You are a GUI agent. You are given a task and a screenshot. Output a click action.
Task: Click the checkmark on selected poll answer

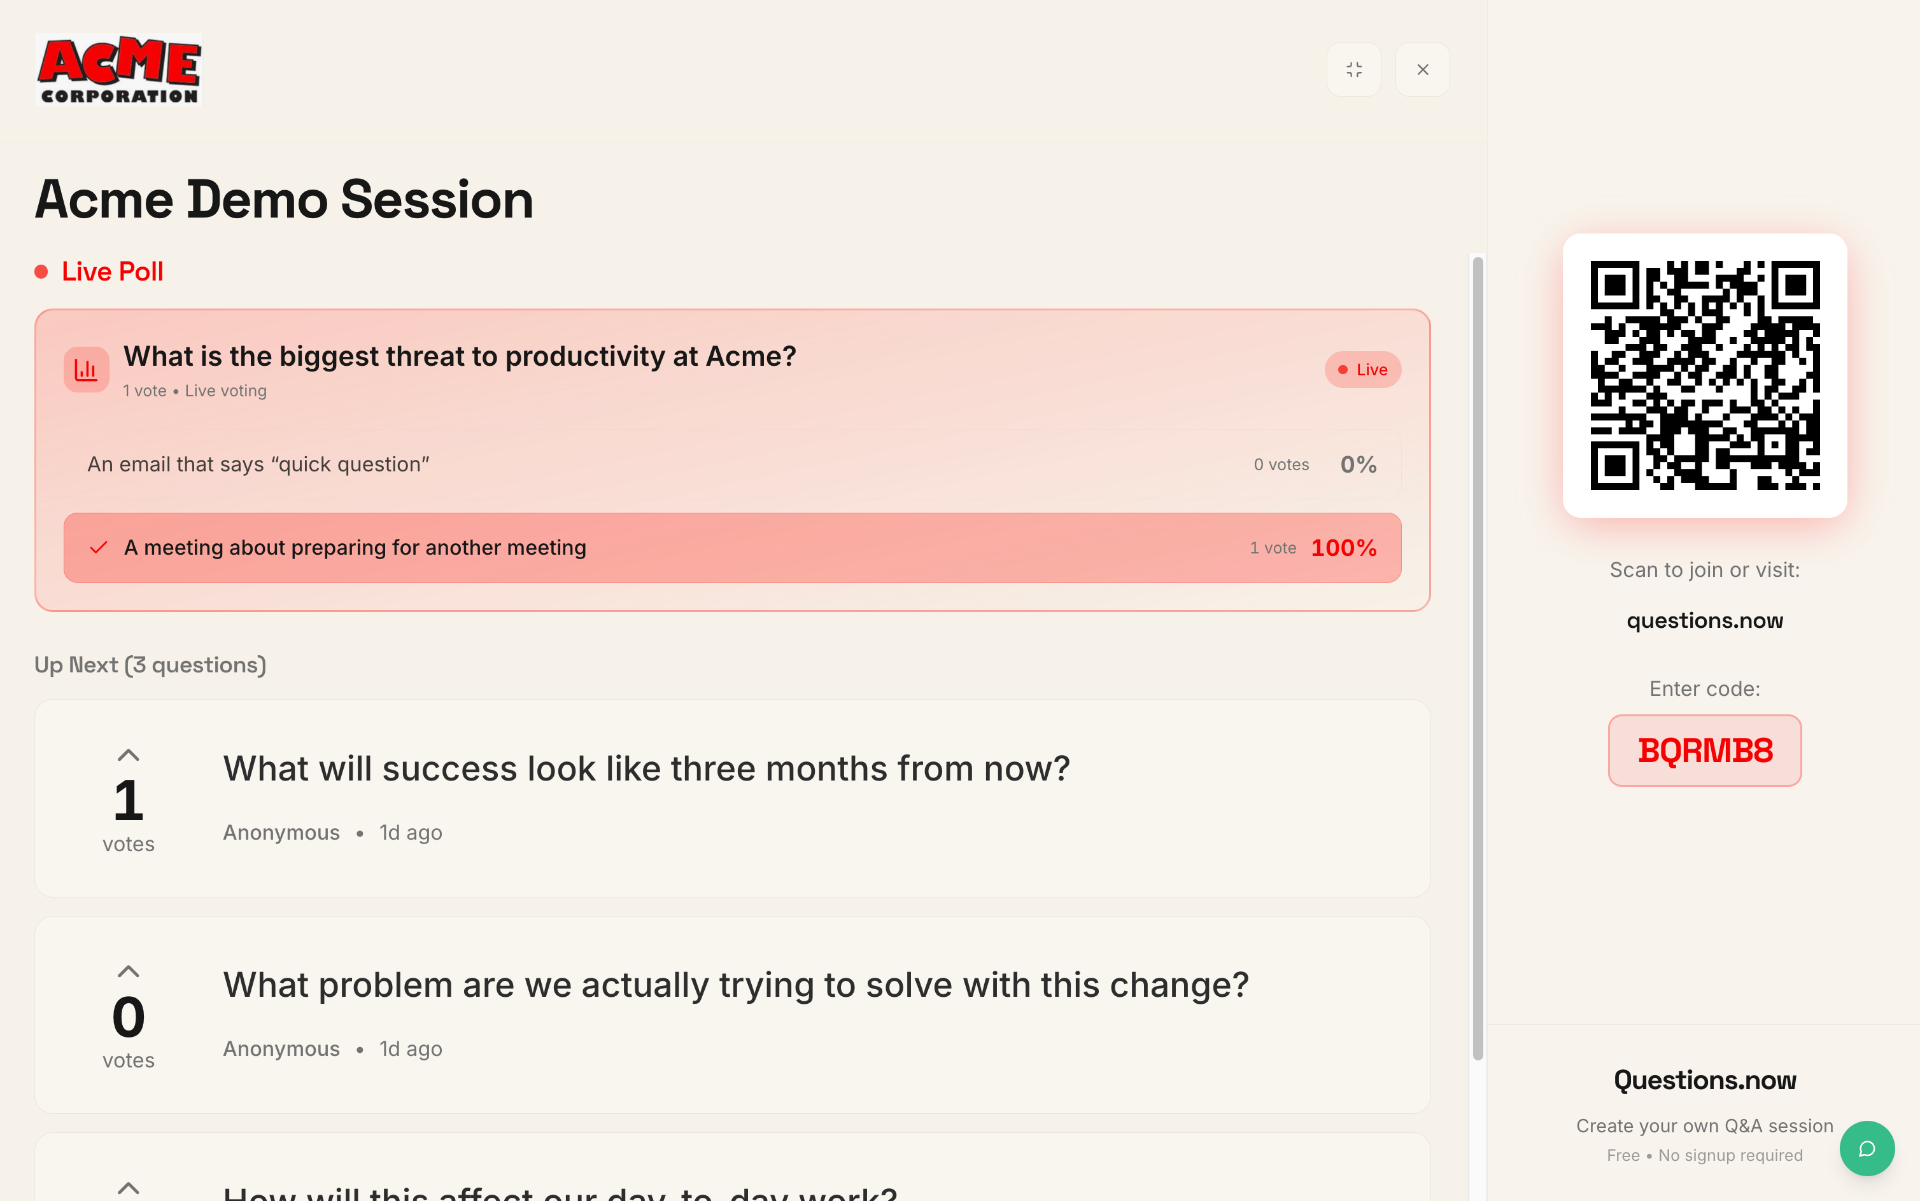point(98,548)
